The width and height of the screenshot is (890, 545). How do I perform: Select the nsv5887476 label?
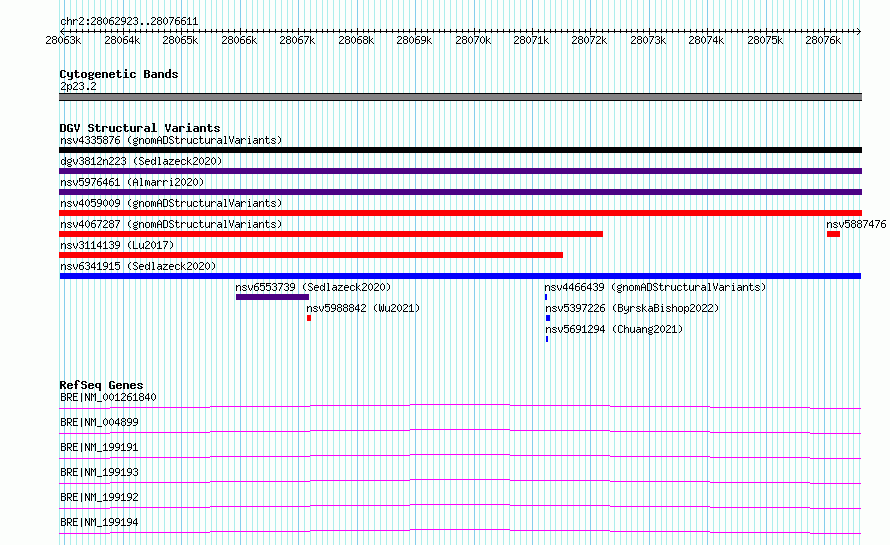pyautogui.click(x=856, y=224)
